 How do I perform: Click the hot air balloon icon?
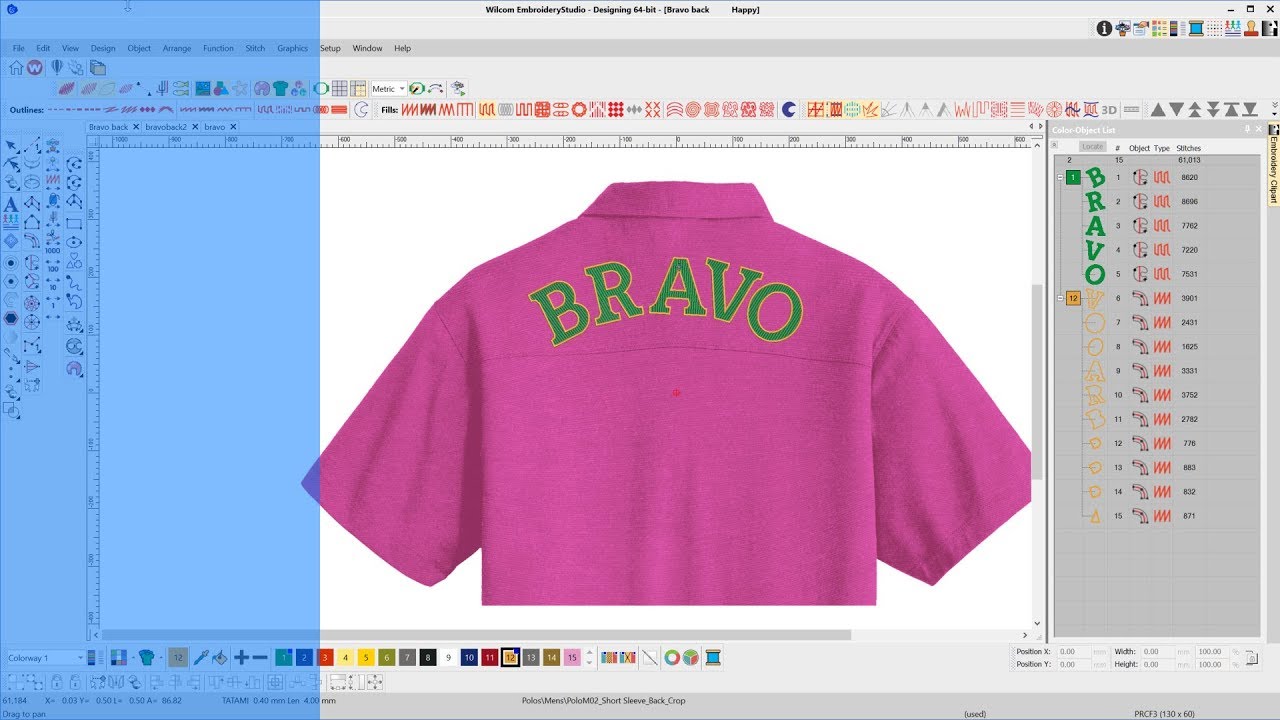pyautogui.click(x=57, y=68)
